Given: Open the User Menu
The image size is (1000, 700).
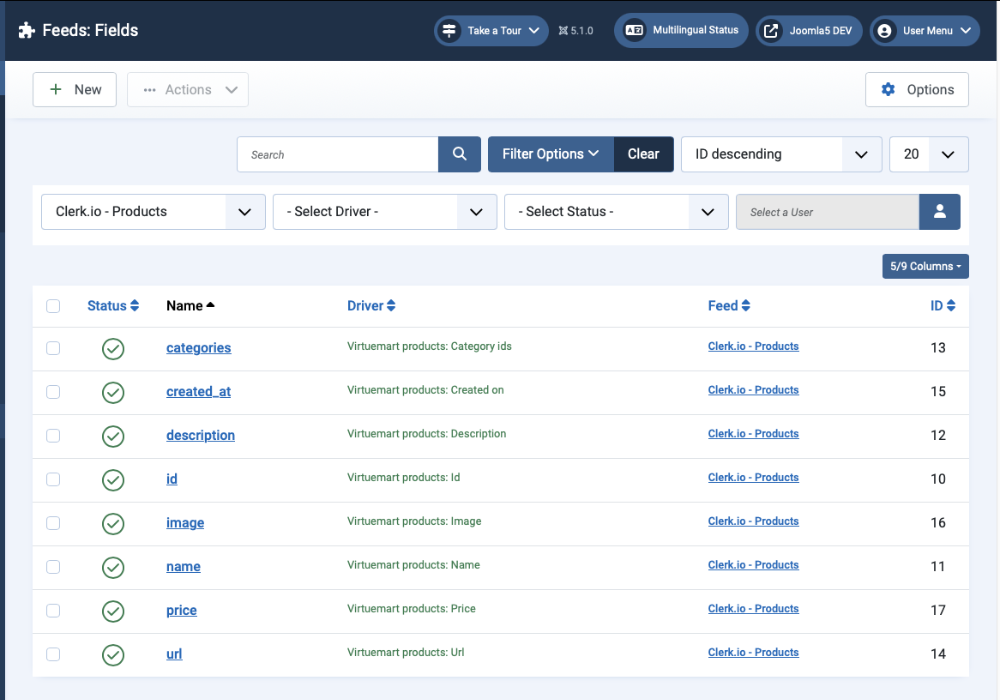Looking at the screenshot, I should pyautogui.click(x=924, y=31).
